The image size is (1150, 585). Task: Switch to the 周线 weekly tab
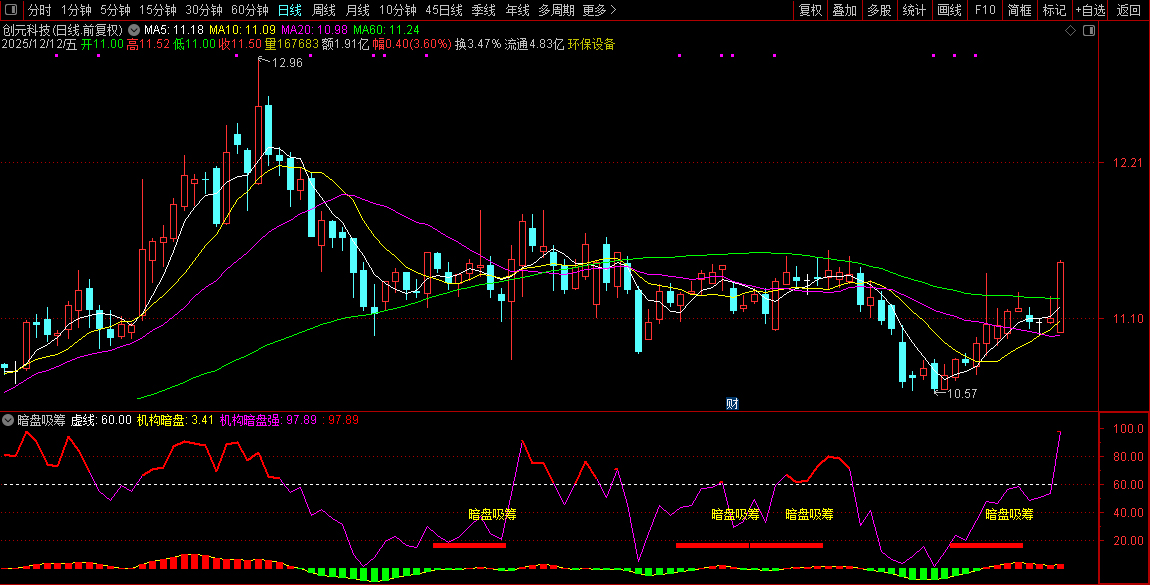coord(323,10)
